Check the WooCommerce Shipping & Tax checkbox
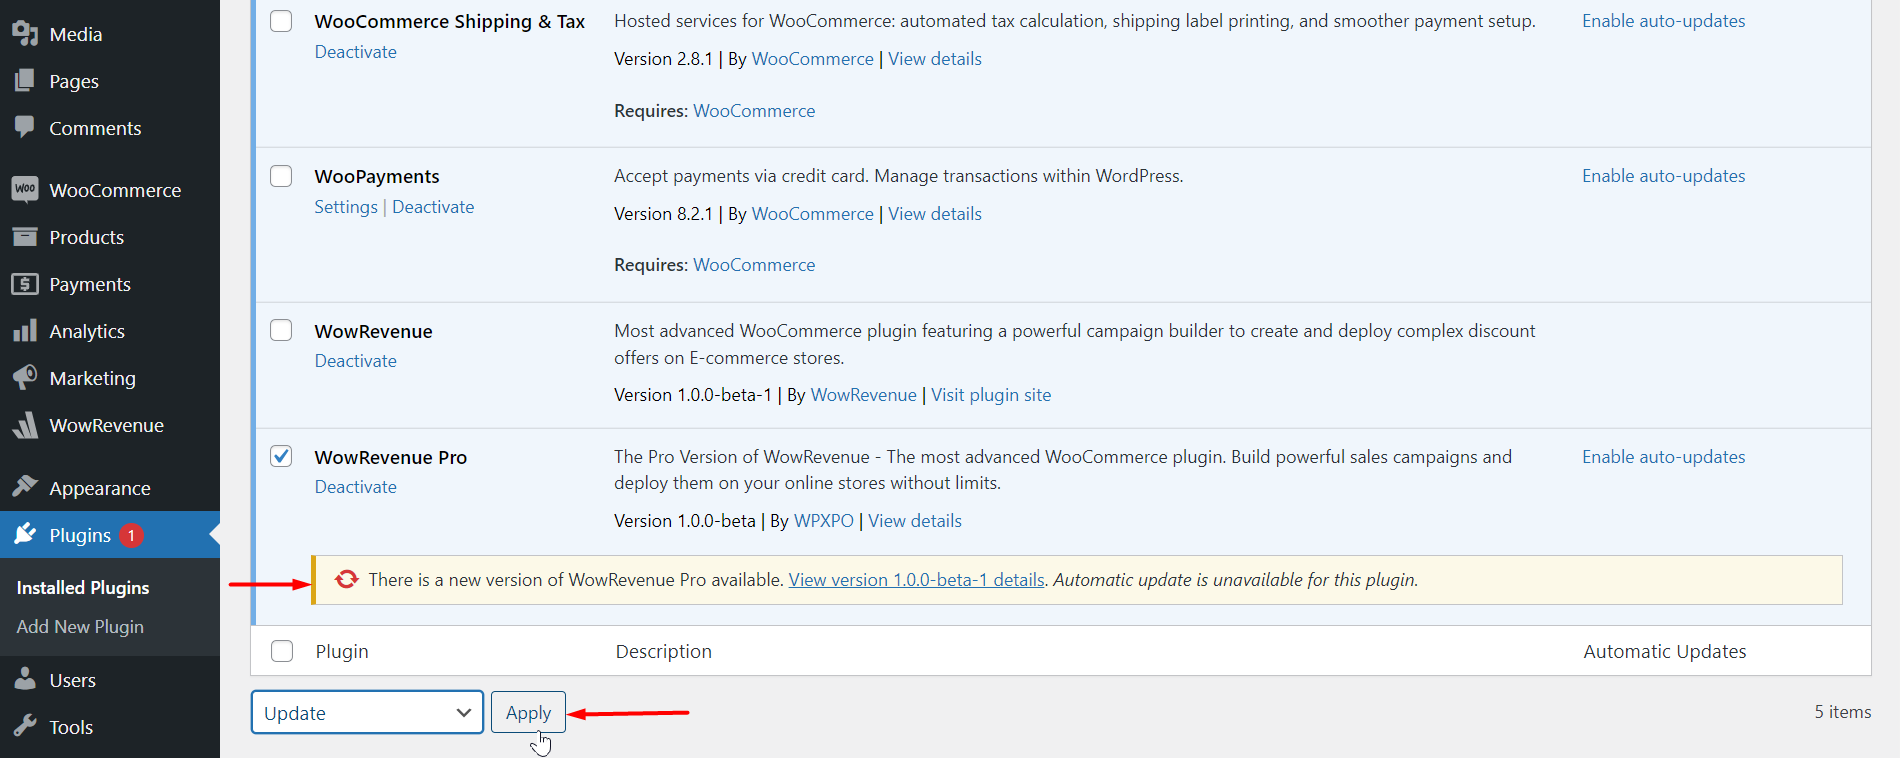This screenshot has height=758, width=1900. pos(281,21)
